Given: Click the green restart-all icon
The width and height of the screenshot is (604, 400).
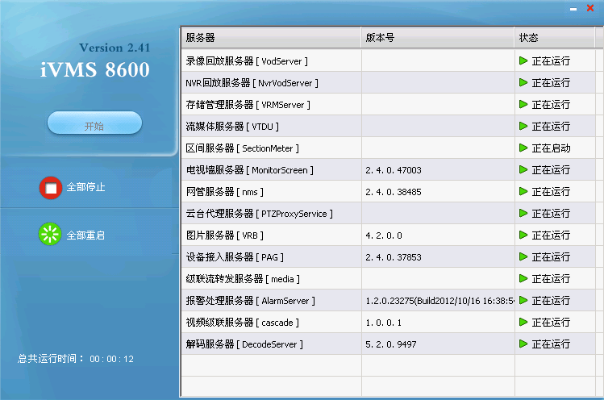Looking at the screenshot, I should click(50, 235).
